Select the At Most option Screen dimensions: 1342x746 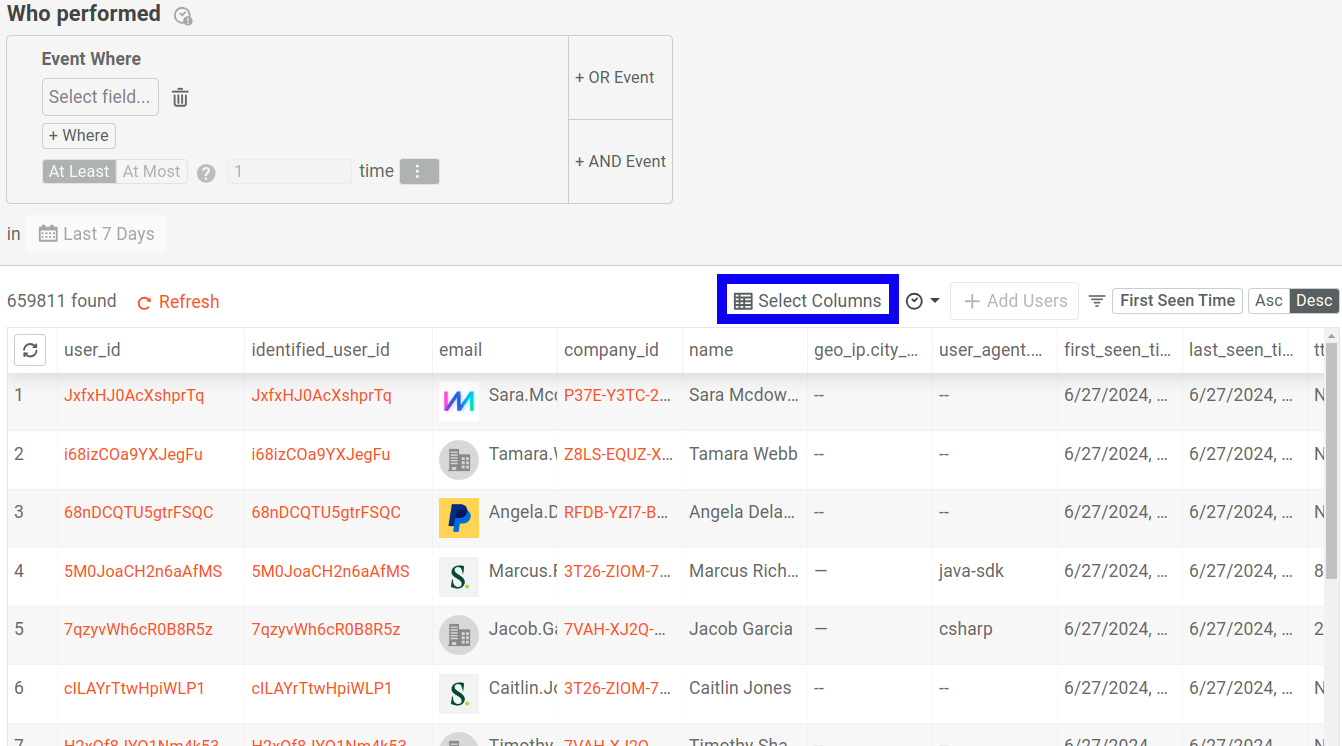(x=151, y=170)
